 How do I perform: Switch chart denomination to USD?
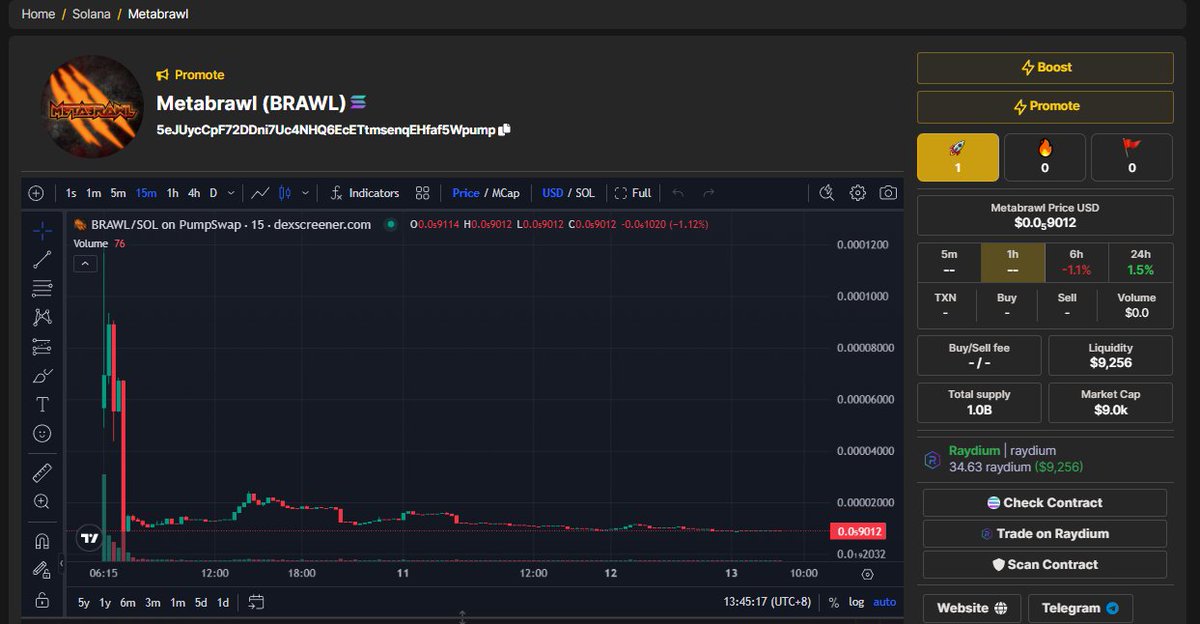coord(553,193)
